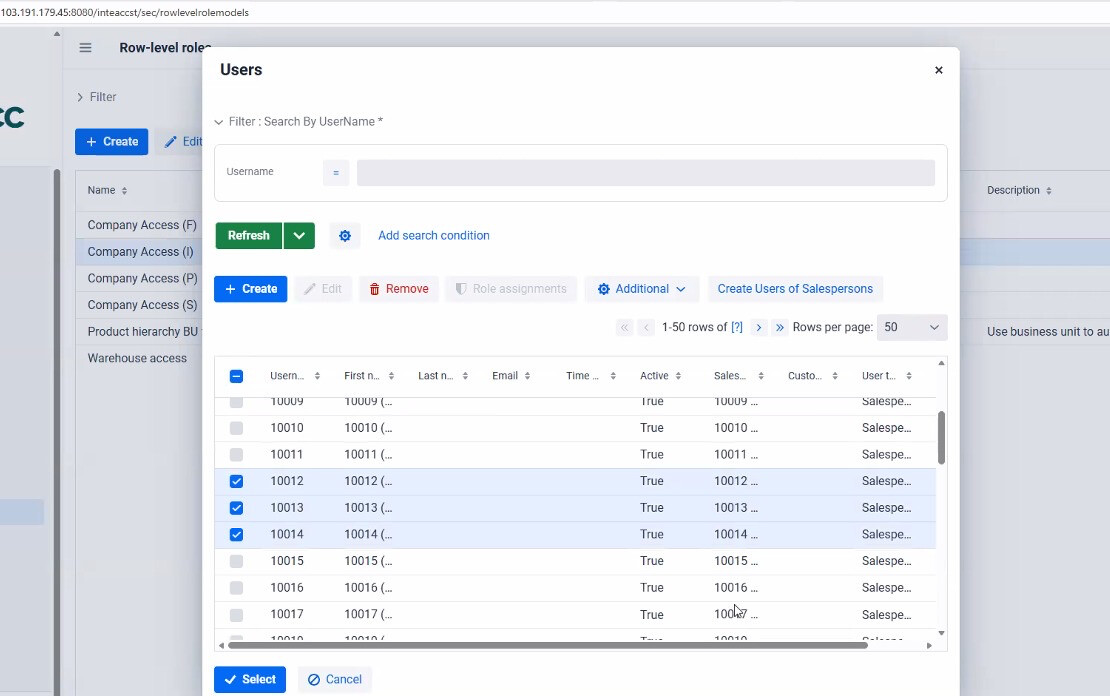The height and width of the screenshot is (696, 1110).
Task: Click the horizontal table scrollbar
Action: (546, 645)
